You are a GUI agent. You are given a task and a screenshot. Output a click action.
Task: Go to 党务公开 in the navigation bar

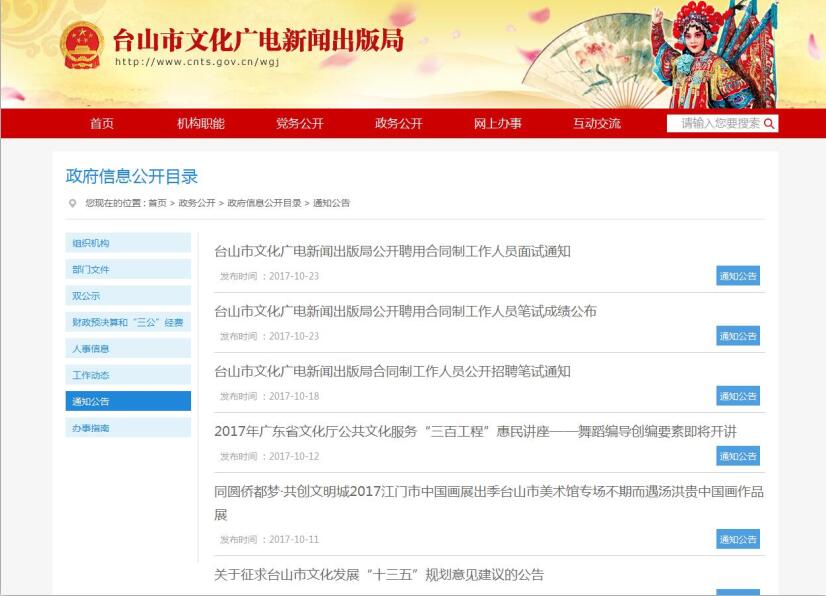click(x=300, y=124)
